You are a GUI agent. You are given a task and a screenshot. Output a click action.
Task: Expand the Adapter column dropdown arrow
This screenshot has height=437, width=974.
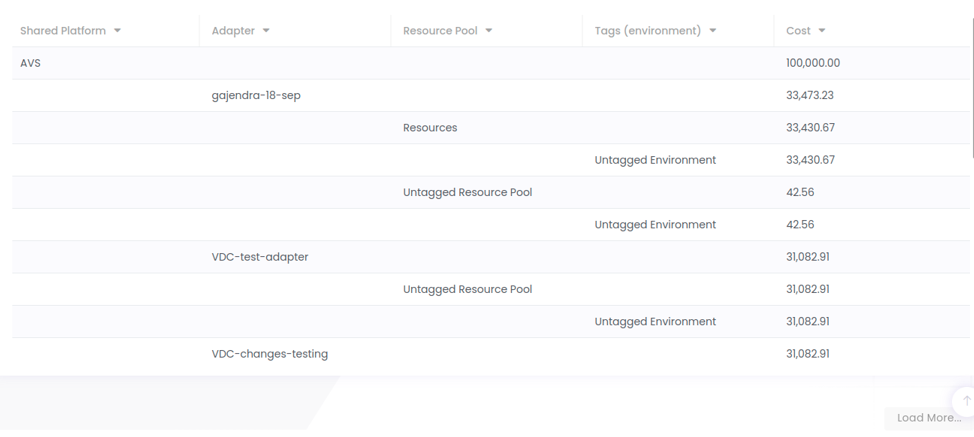(x=266, y=31)
